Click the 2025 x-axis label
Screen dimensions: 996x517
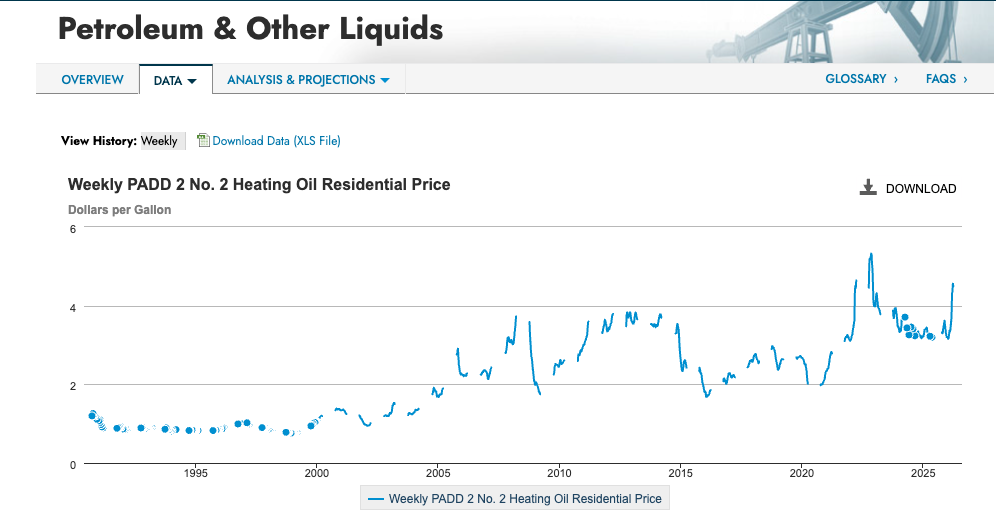(x=923, y=473)
